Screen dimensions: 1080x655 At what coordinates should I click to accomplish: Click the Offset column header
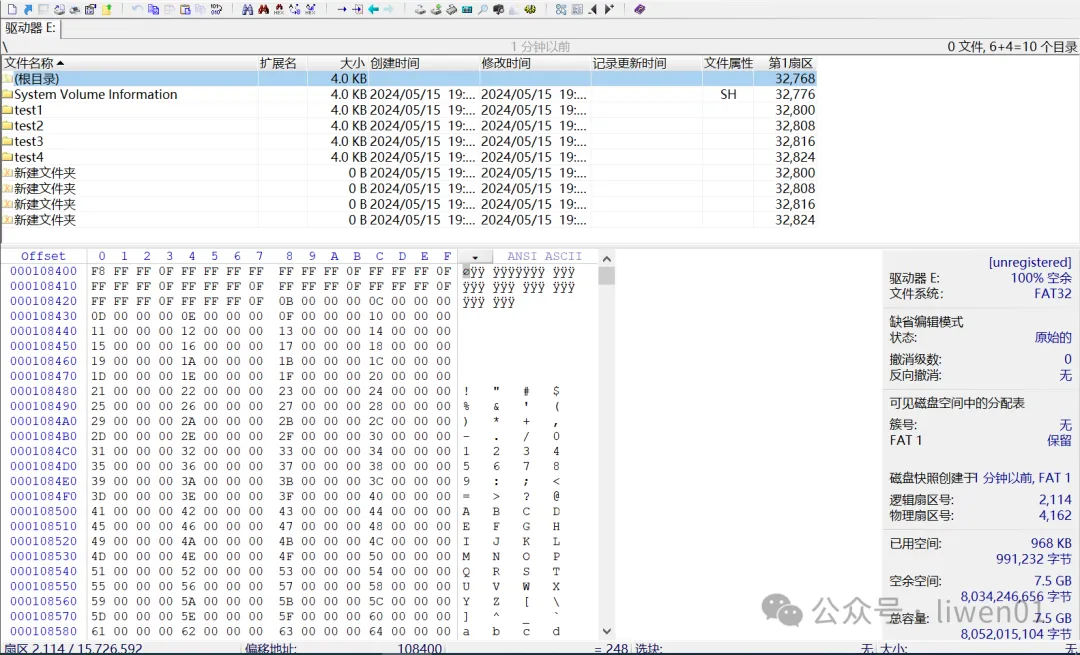point(43,256)
